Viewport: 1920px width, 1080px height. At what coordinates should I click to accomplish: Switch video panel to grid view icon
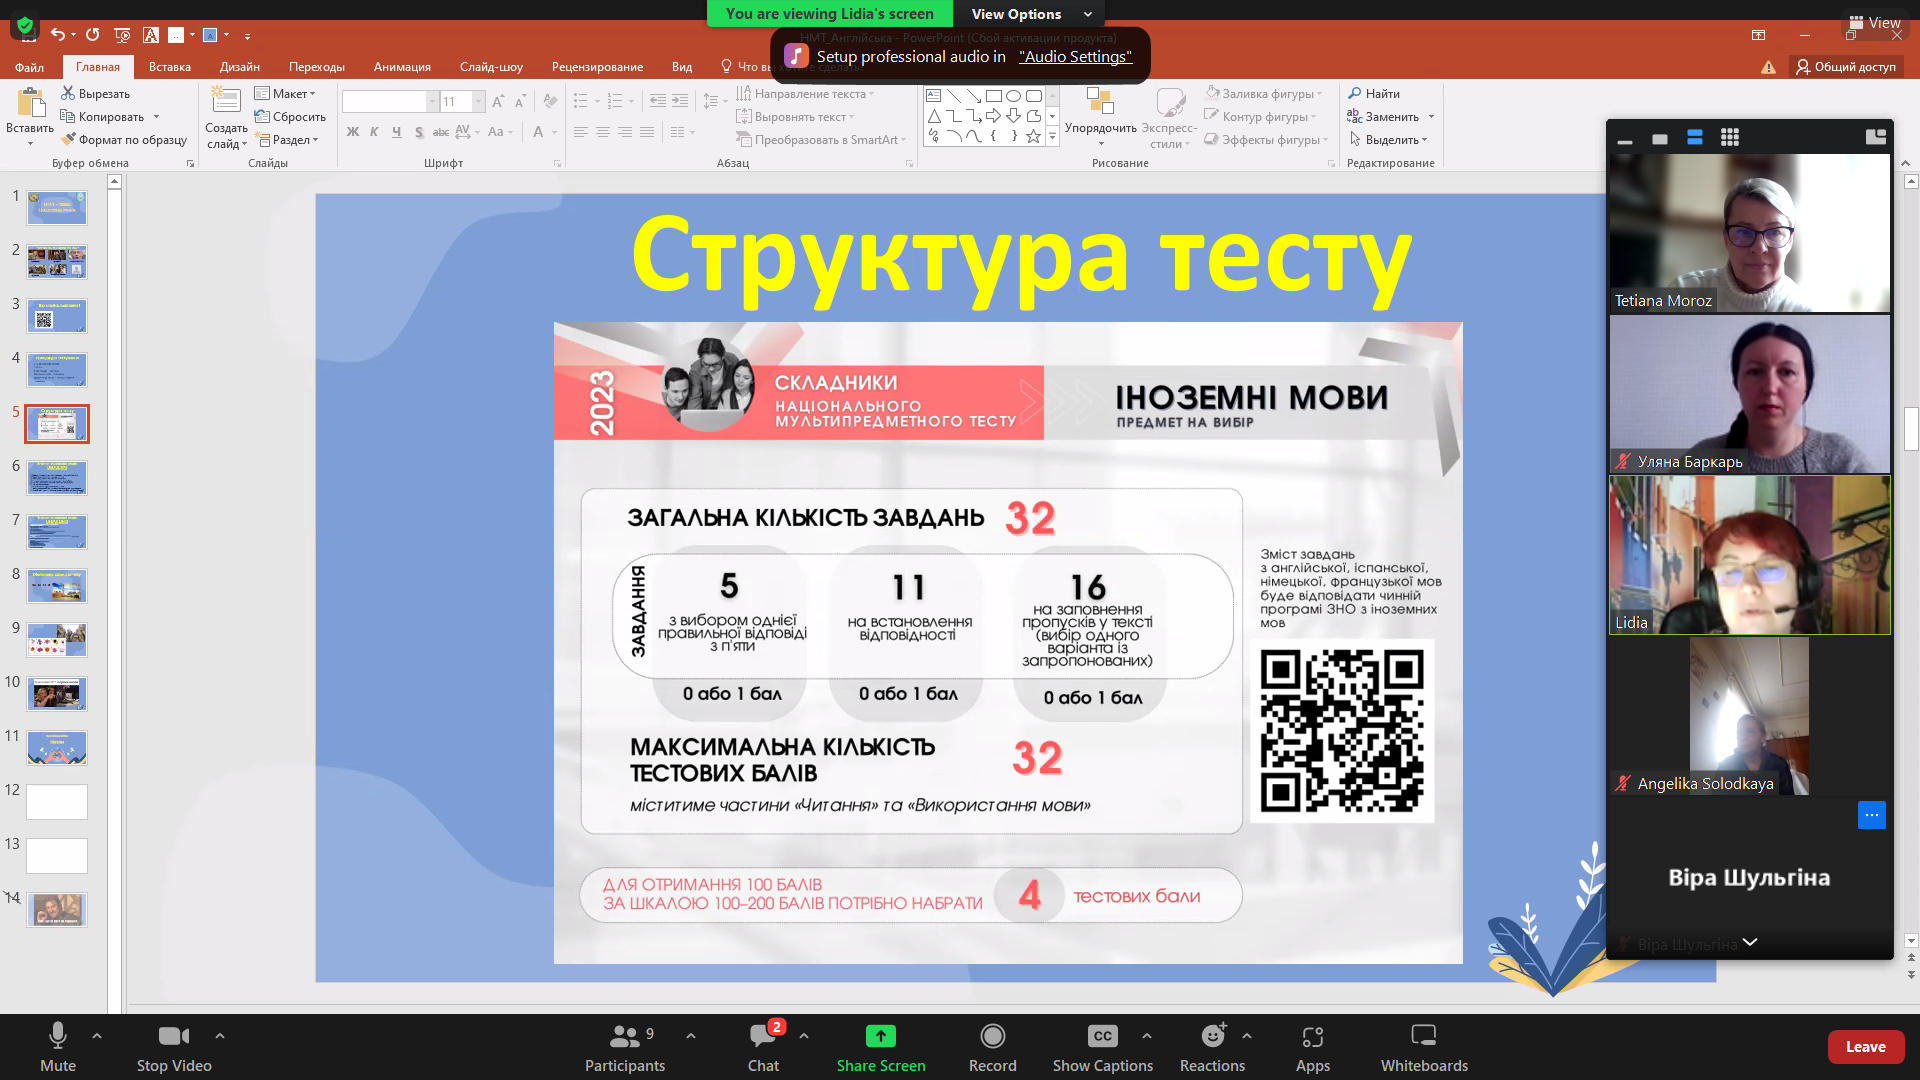(x=1729, y=138)
